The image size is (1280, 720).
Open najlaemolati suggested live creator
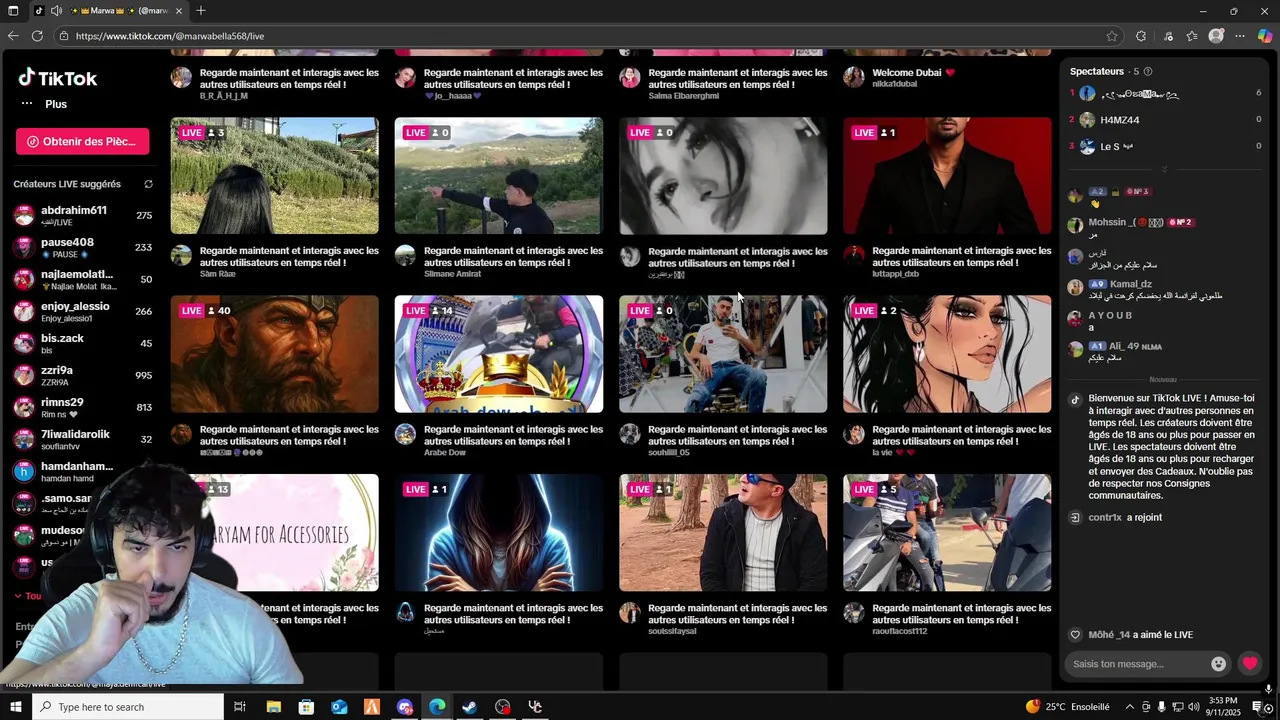click(x=82, y=279)
